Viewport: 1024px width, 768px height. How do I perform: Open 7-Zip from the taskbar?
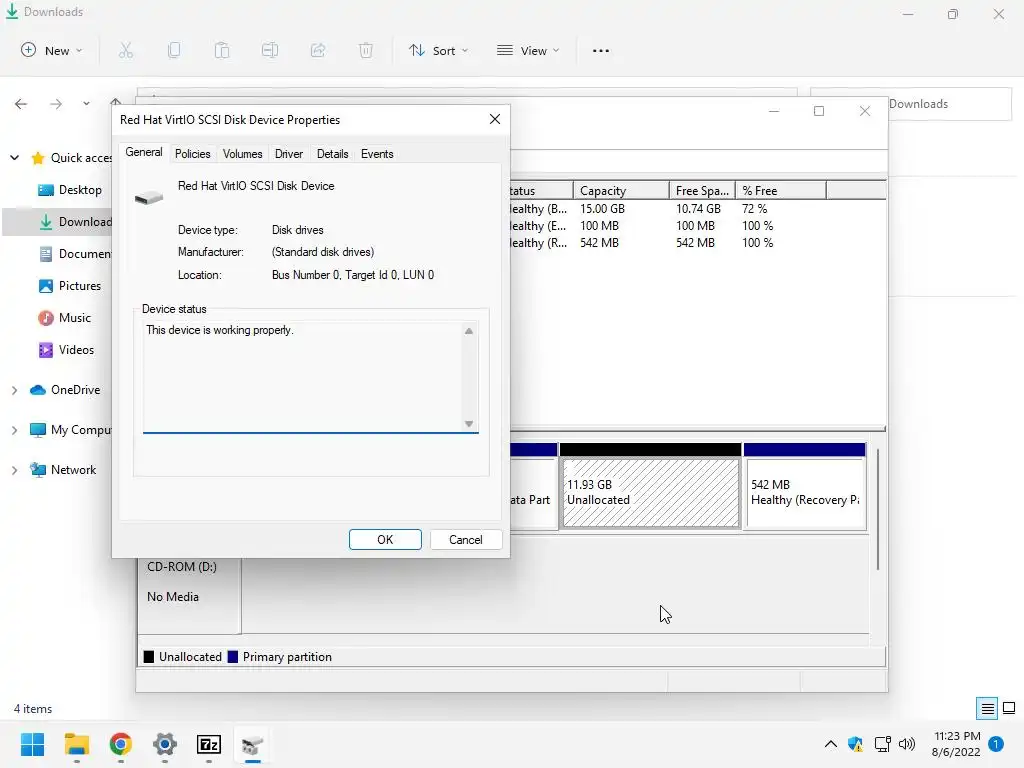click(208, 744)
